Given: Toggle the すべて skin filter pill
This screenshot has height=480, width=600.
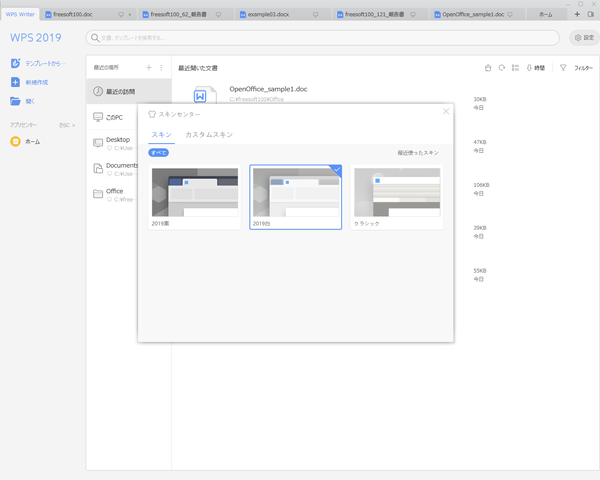Looking at the screenshot, I should (158, 153).
